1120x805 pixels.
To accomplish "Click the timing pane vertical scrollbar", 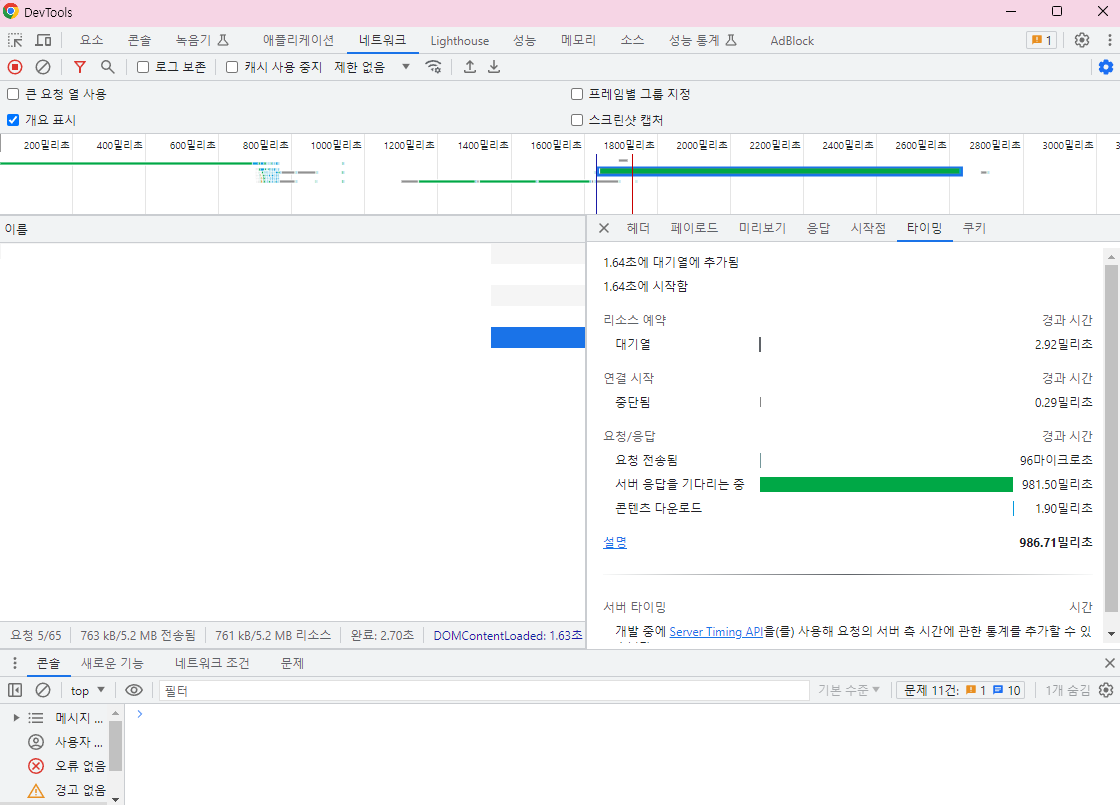I will coord(1111,439).
